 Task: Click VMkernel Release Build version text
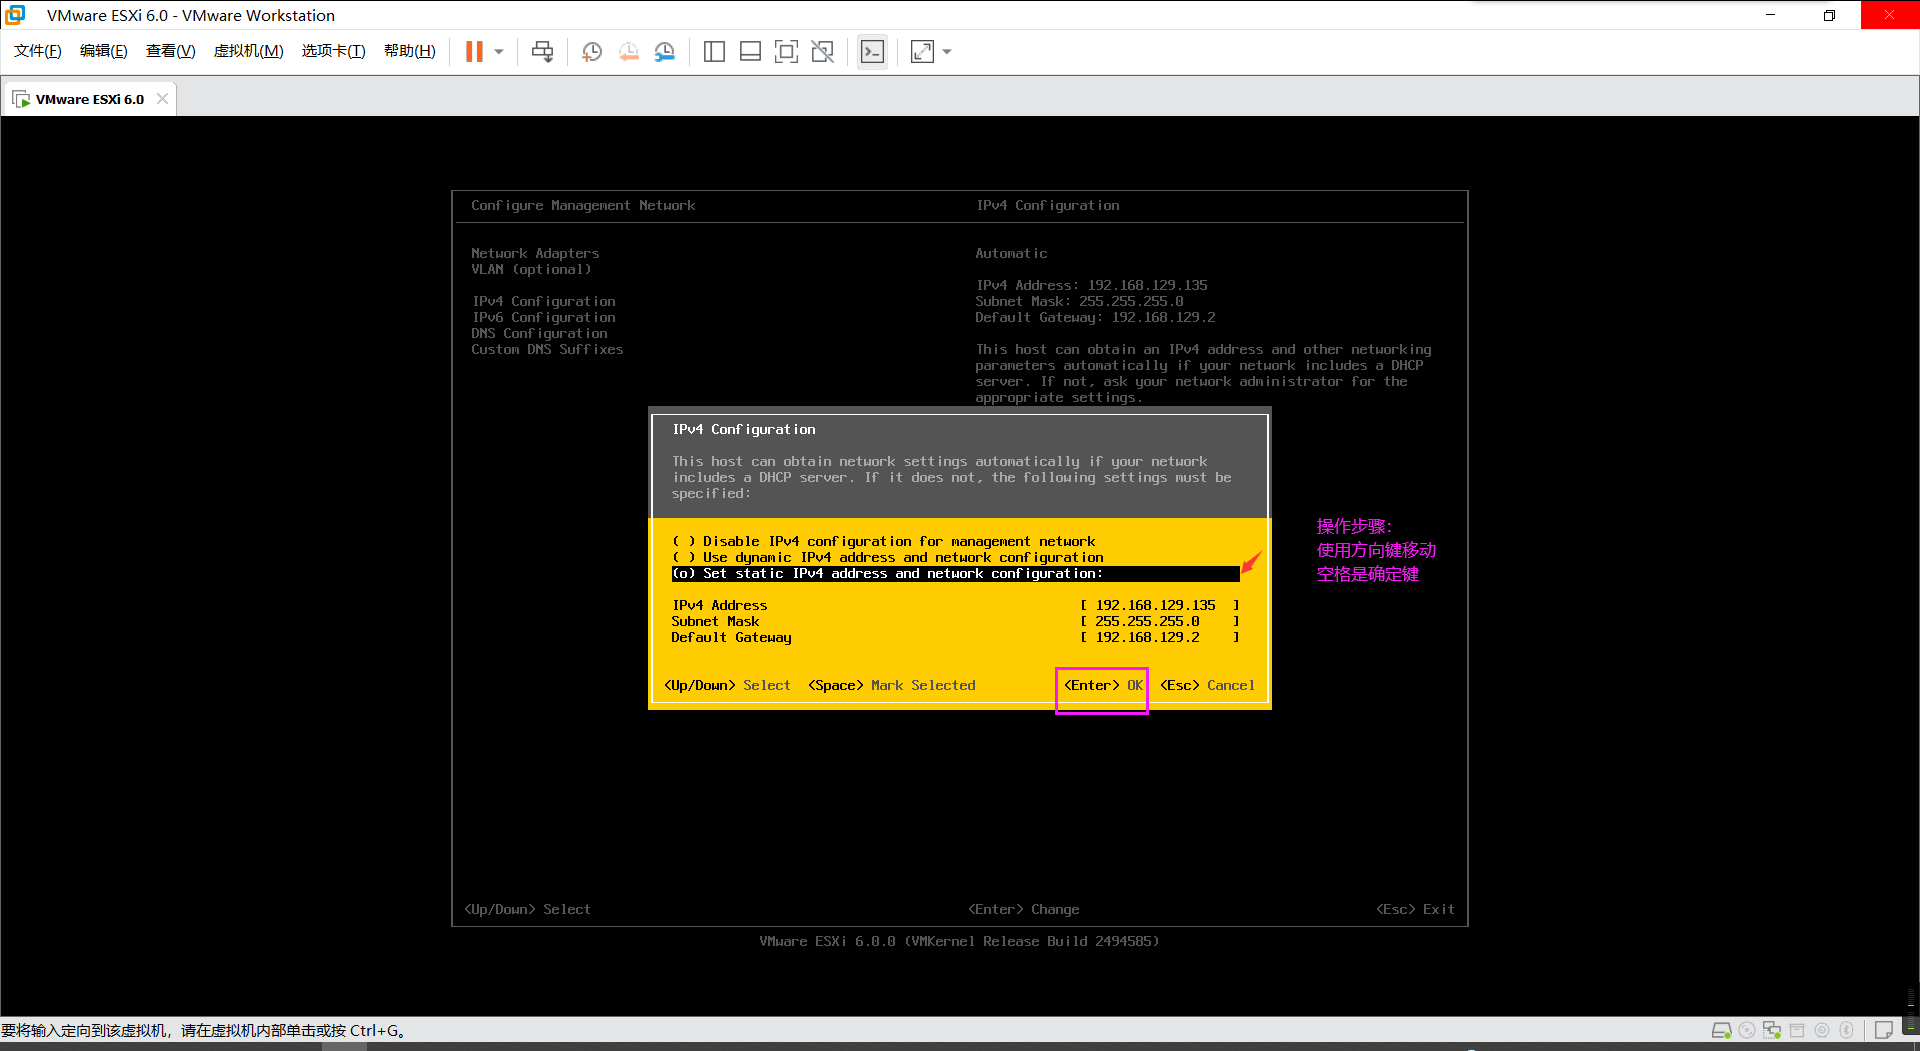coord(959,941)
